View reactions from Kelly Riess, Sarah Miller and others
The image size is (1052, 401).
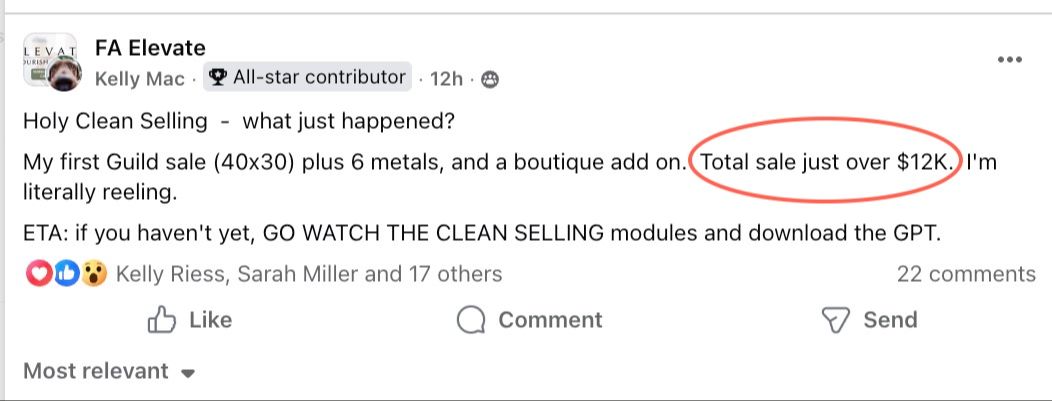(x=309, y=274)
